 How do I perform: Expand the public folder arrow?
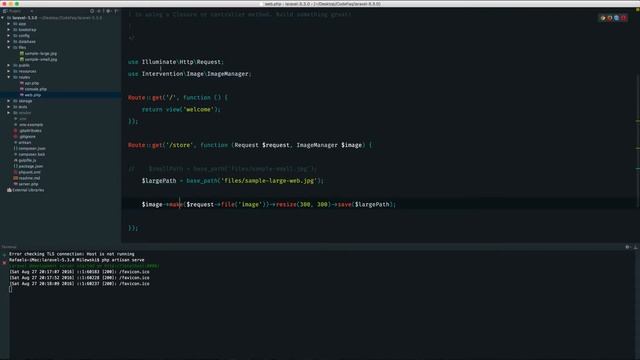point(9,65)
